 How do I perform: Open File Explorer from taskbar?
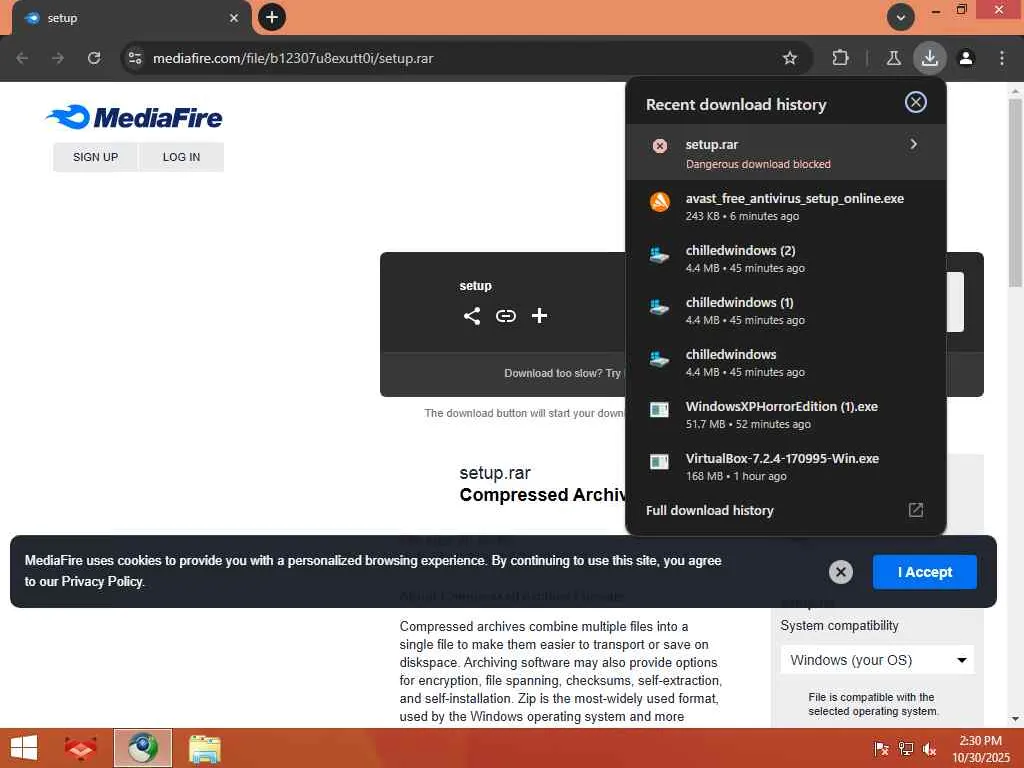pyautogui.click(x=204, y=748)
